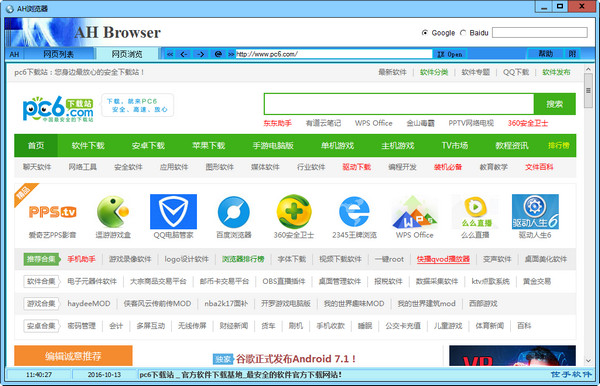
Task: Click the 2016-10-13 status bar date
Action: (x=104, y=375)
